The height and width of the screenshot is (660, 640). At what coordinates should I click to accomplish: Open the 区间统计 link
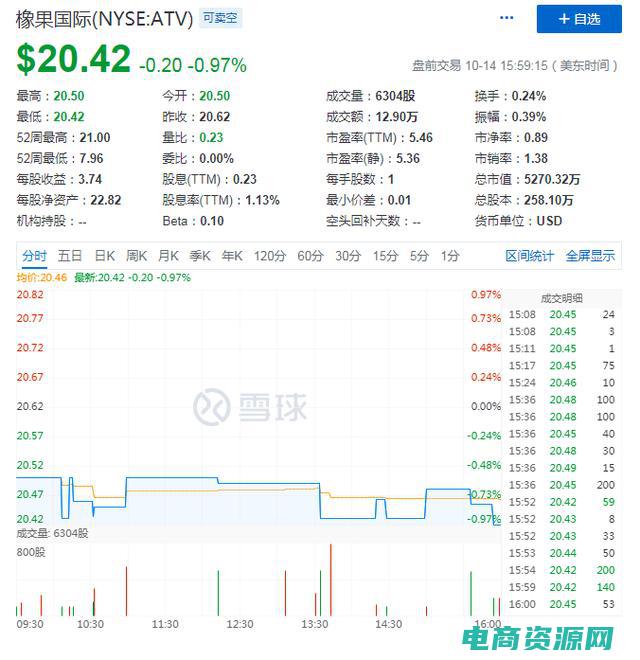click(530, 255)
